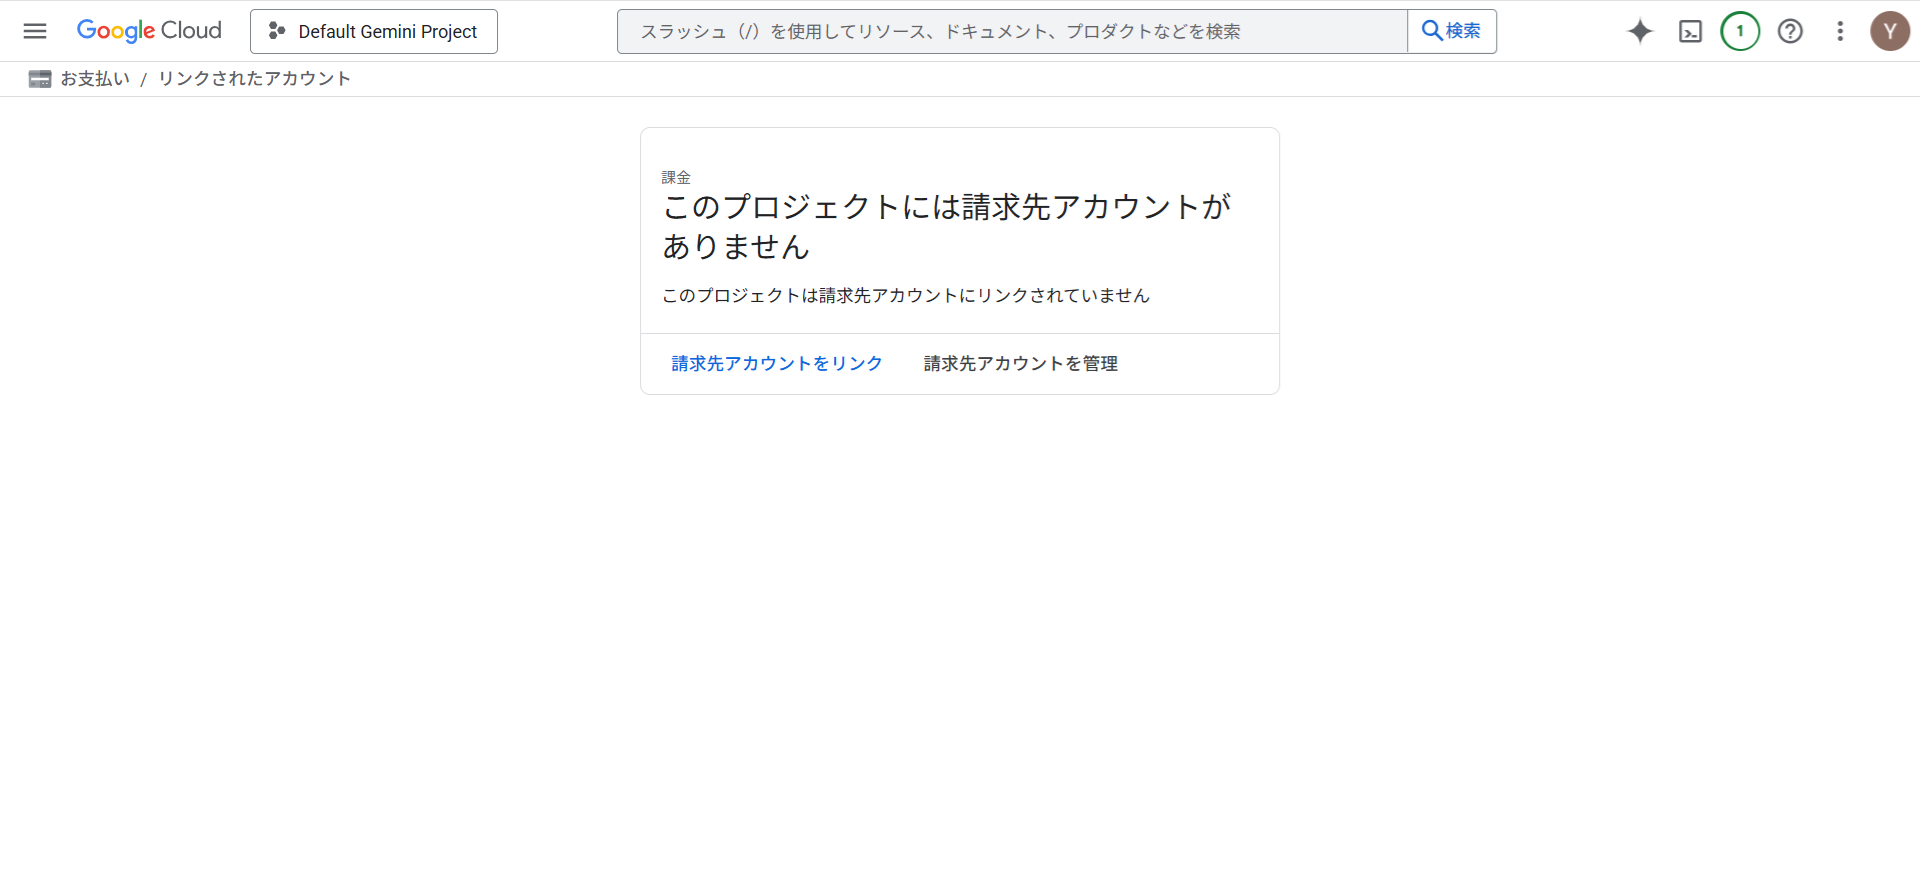Open the Default Gemini Project picker

coord(374,32)
